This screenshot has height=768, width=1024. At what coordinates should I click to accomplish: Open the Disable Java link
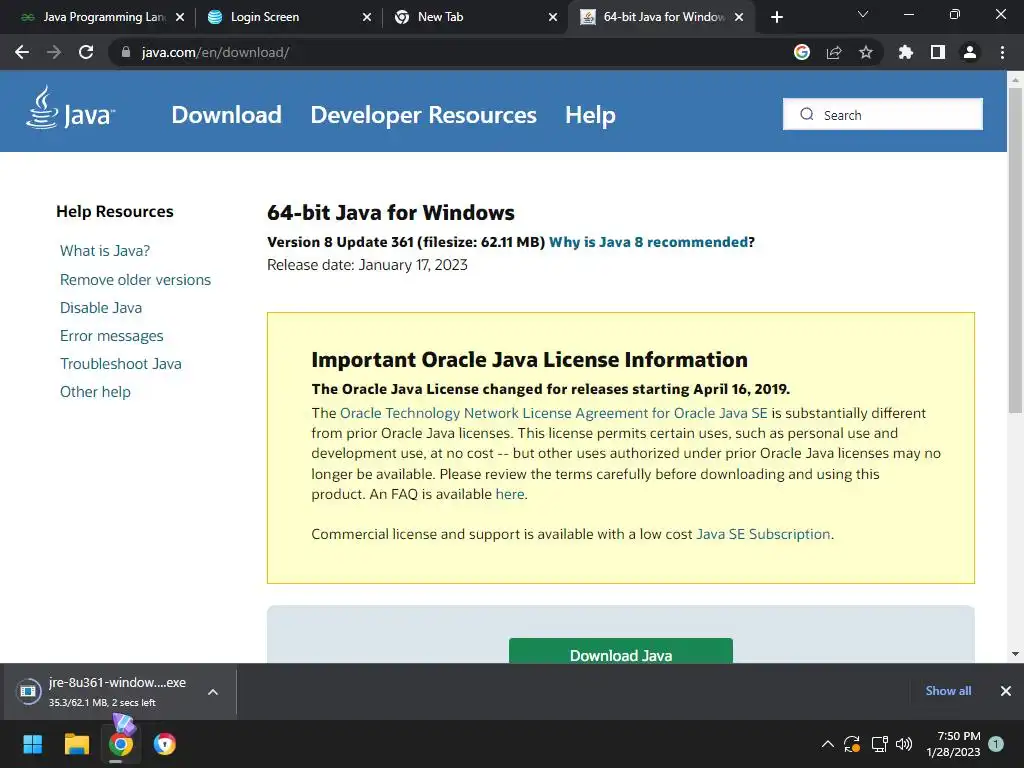101,308
